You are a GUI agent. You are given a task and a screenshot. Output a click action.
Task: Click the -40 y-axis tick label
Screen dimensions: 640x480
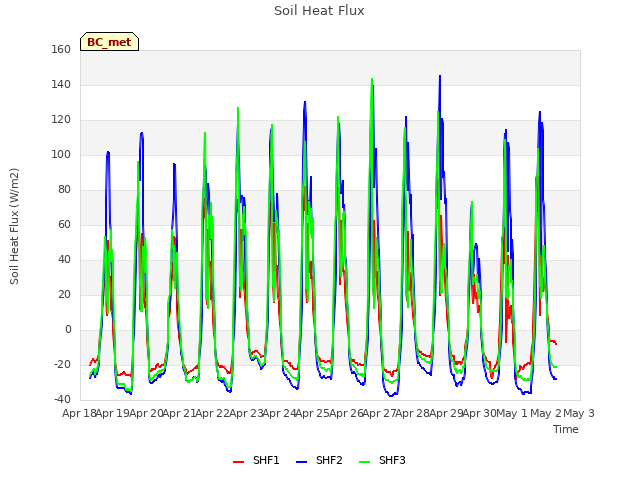(62, 399)
